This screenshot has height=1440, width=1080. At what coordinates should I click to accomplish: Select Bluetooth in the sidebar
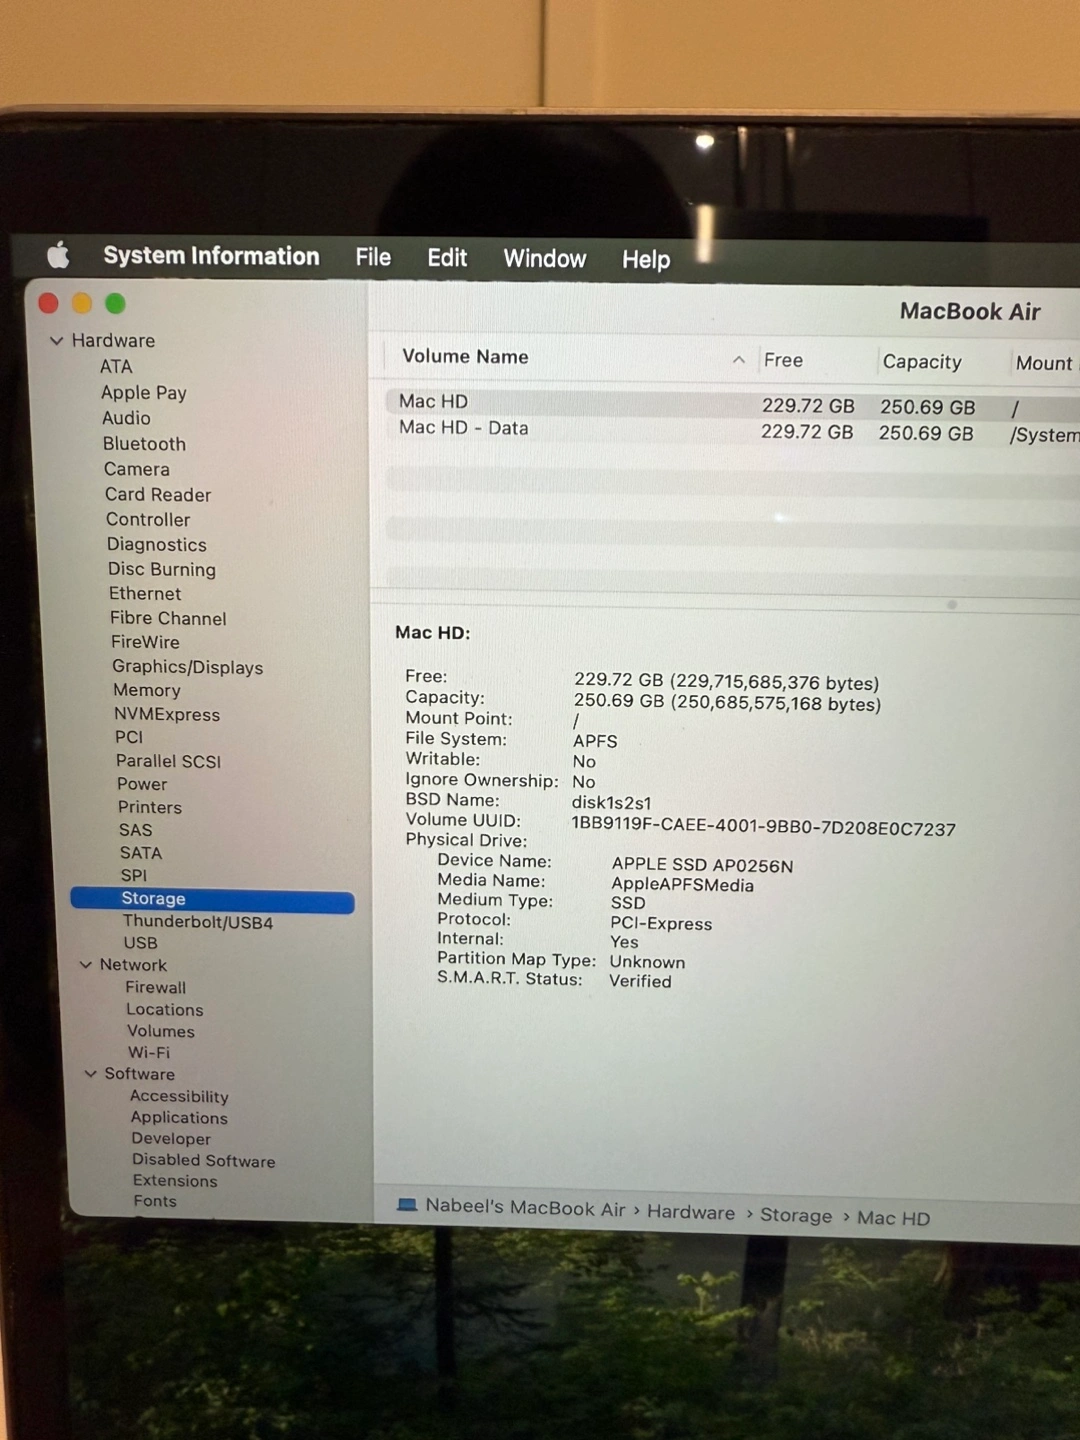(144, 444)
